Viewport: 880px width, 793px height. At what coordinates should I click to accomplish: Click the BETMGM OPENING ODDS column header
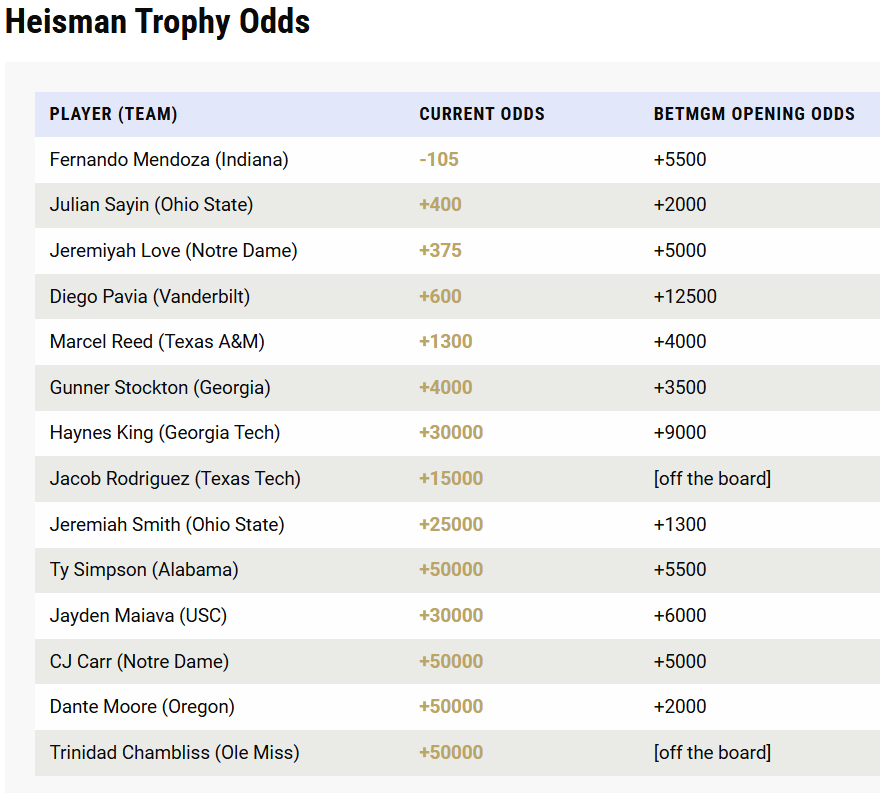coord(754,114)
